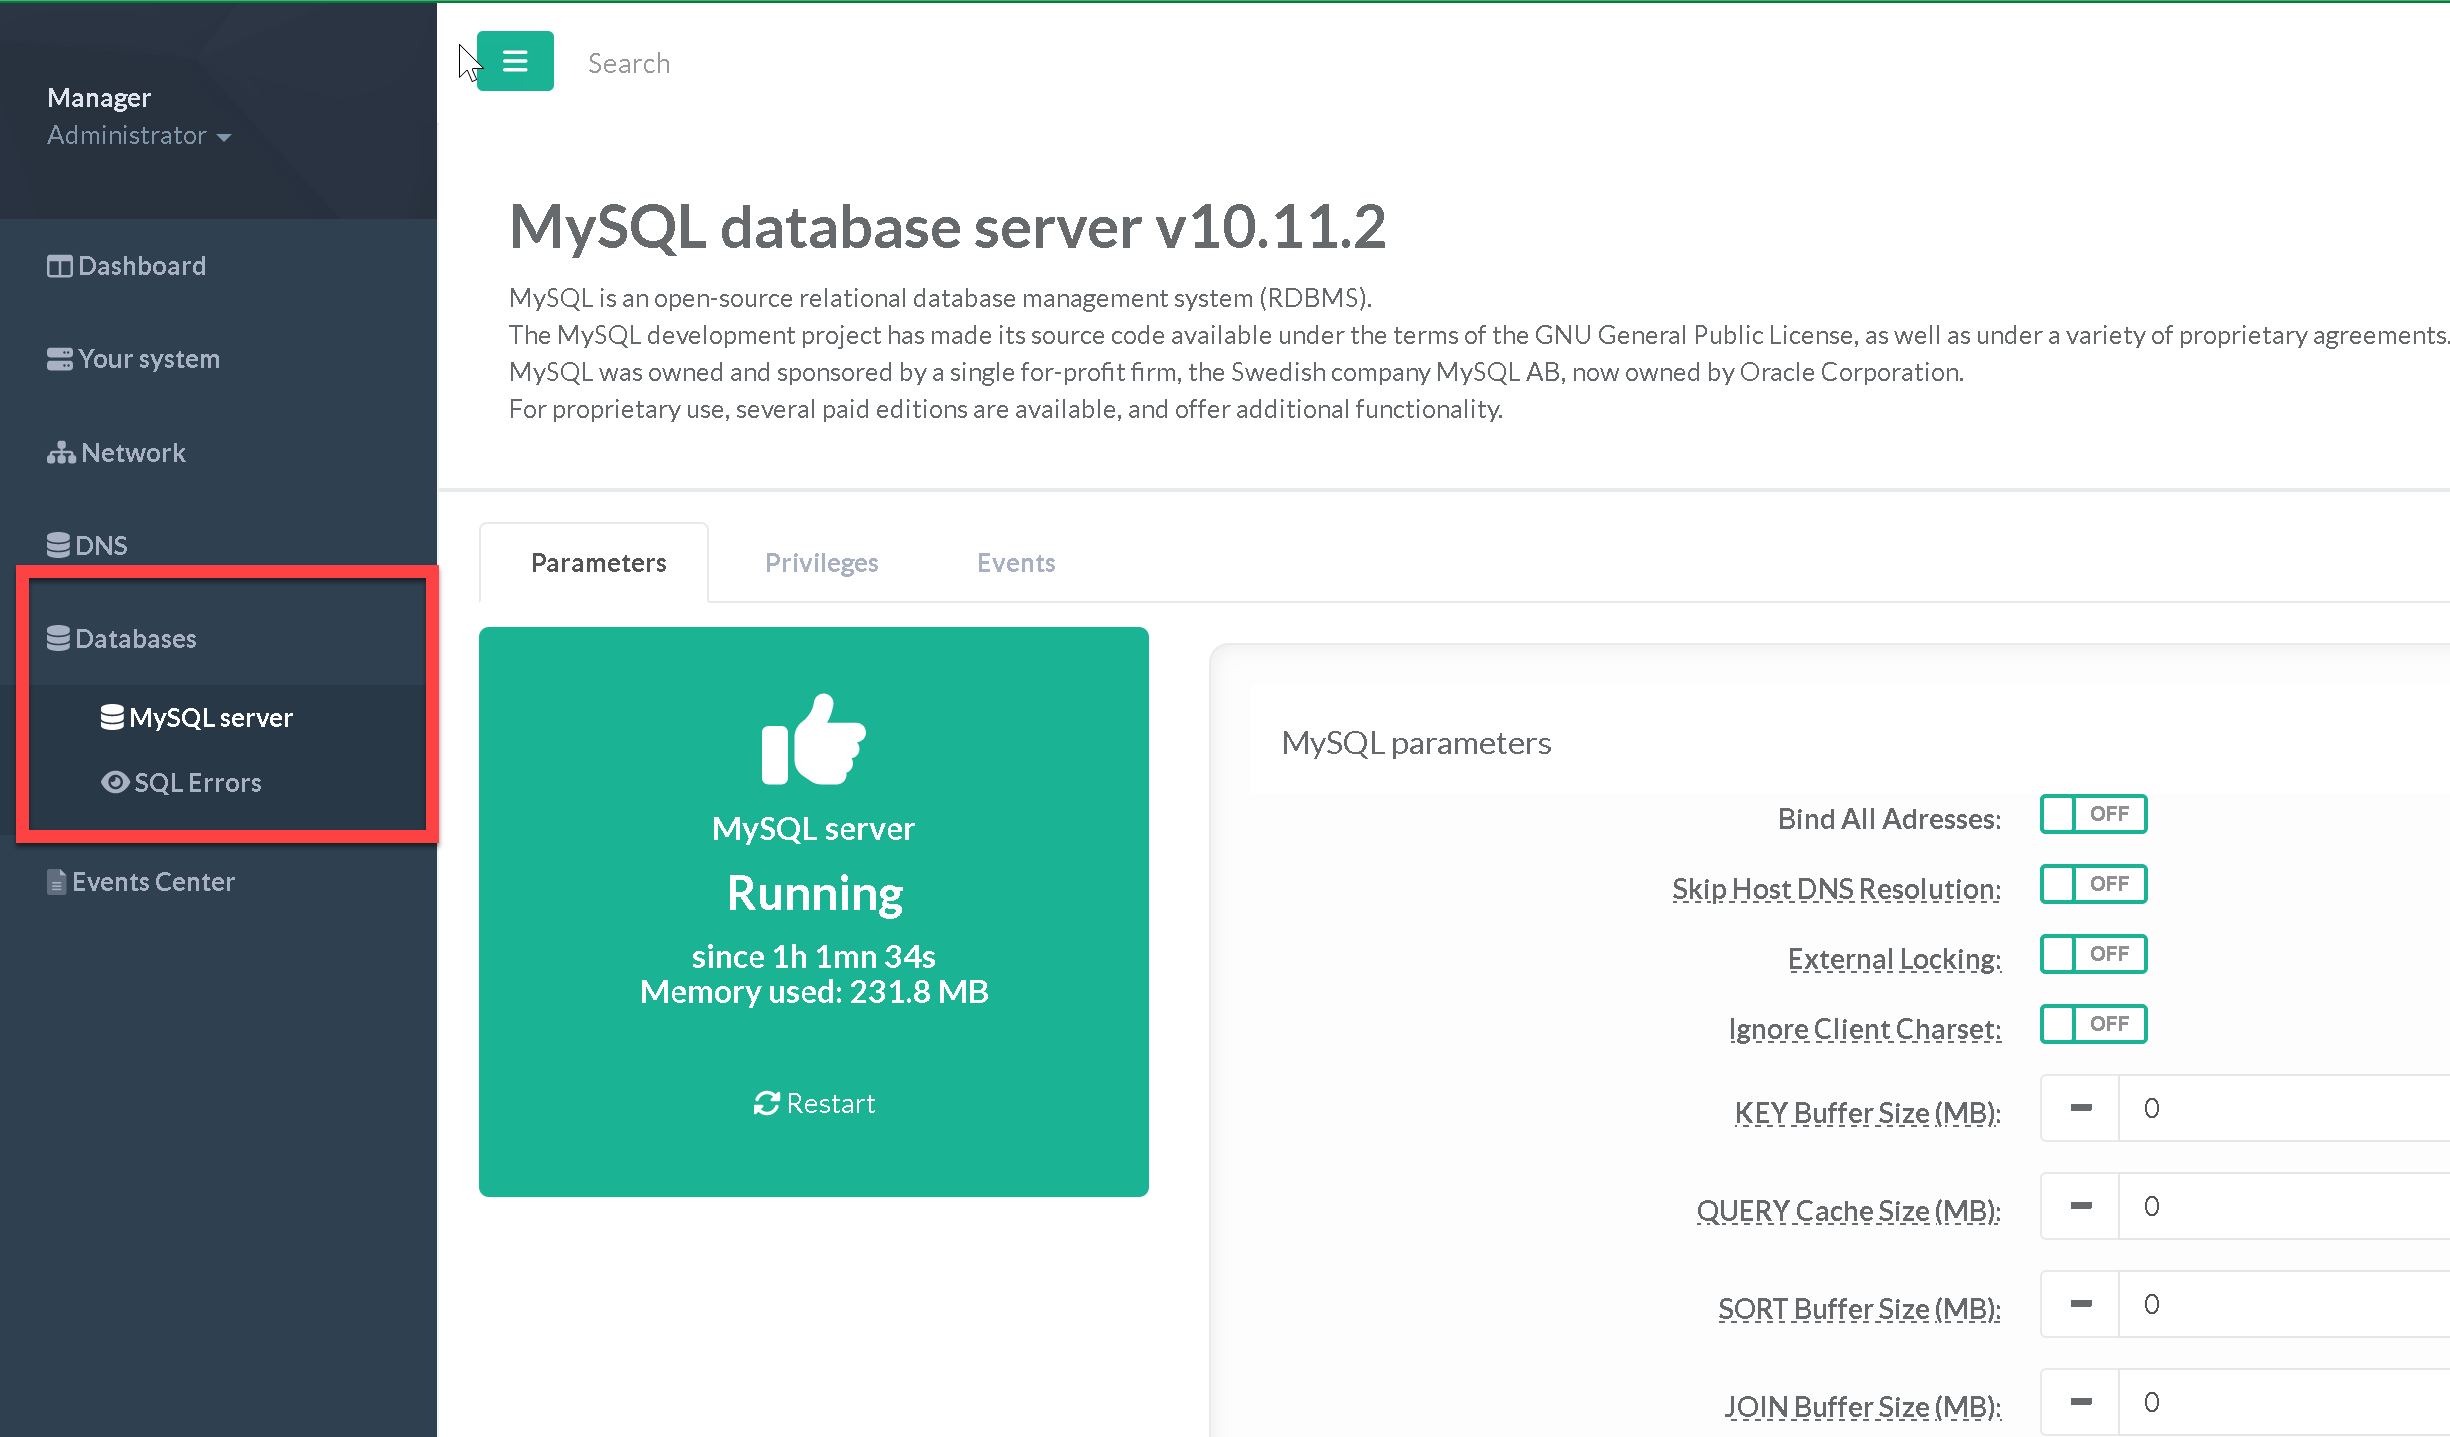The width and height of the screenshot is (2450, 1437).
Task: Open the Administrator dropdown menu
Action: (139, 136)
